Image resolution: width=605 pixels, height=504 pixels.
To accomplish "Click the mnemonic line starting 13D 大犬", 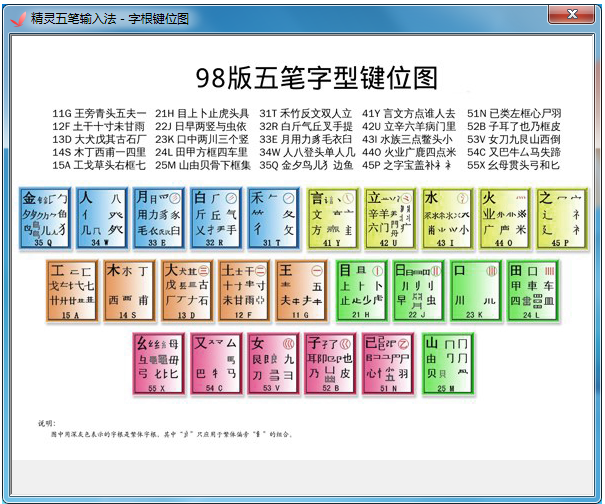I will (99, 139).
